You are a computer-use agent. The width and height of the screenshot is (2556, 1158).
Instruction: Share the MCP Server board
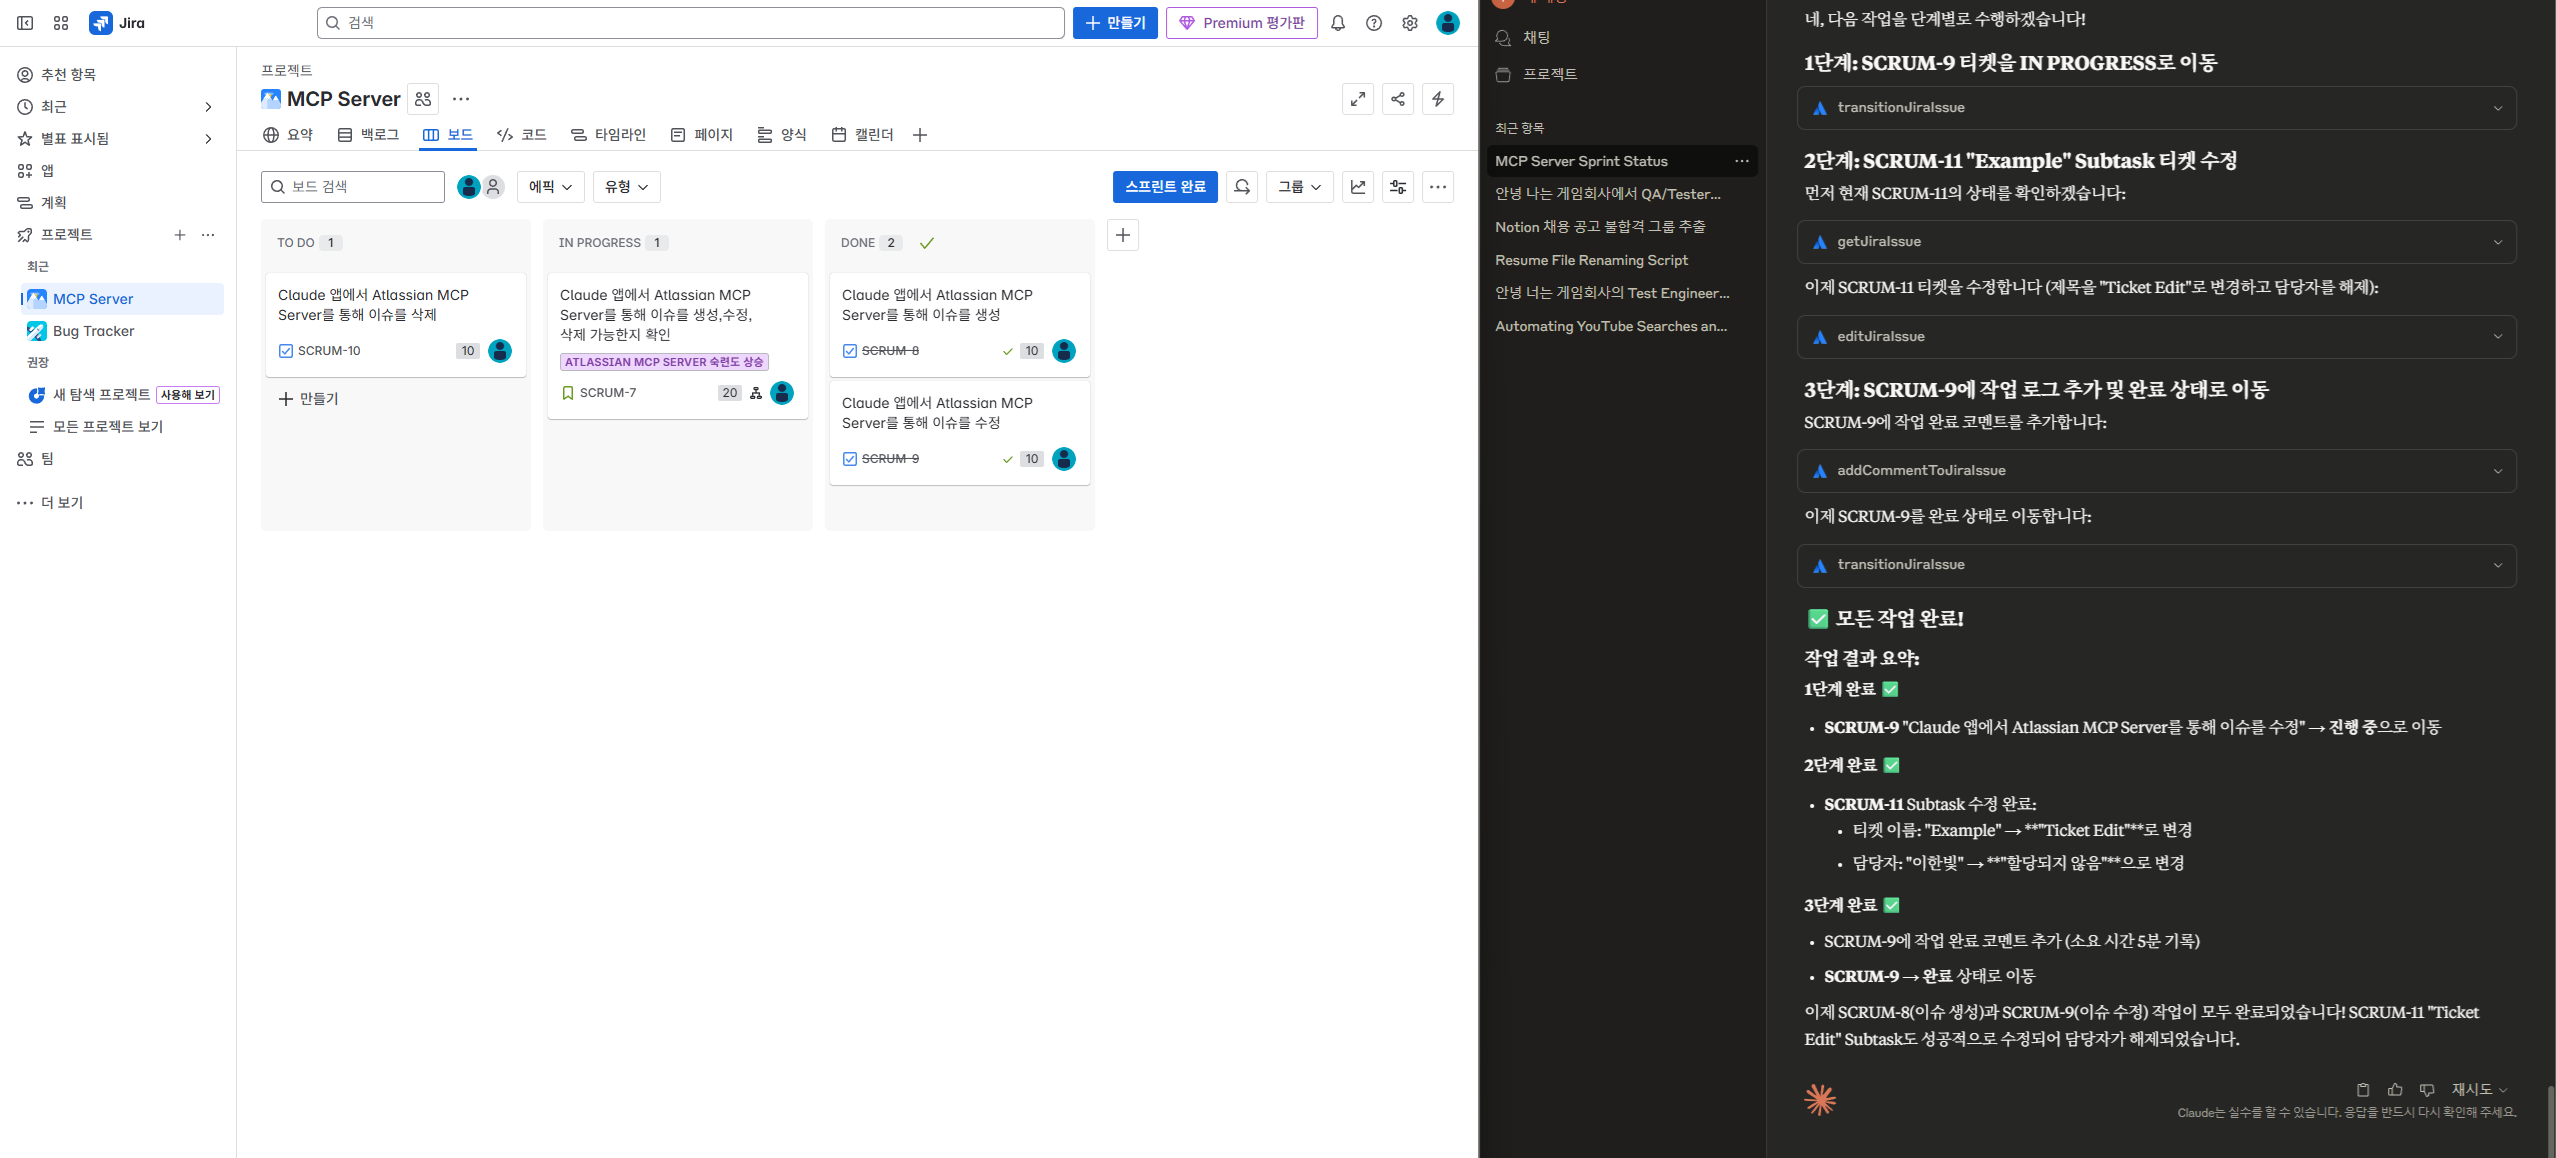(x=1398, y=99)
